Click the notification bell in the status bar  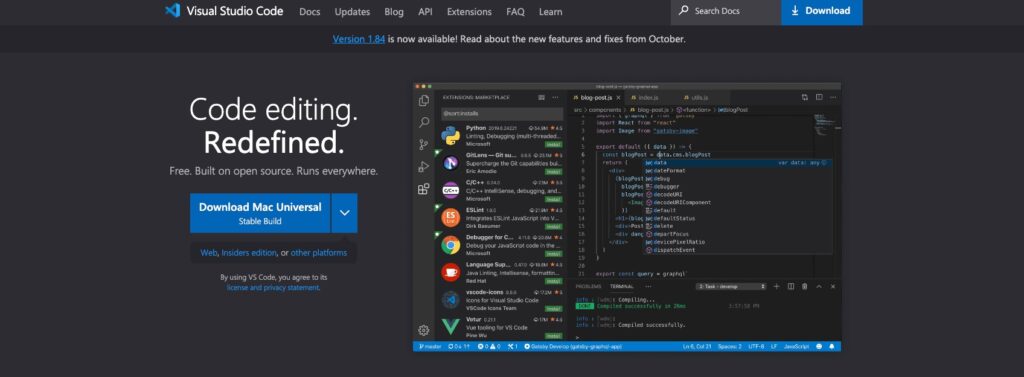tap(833, 346)
